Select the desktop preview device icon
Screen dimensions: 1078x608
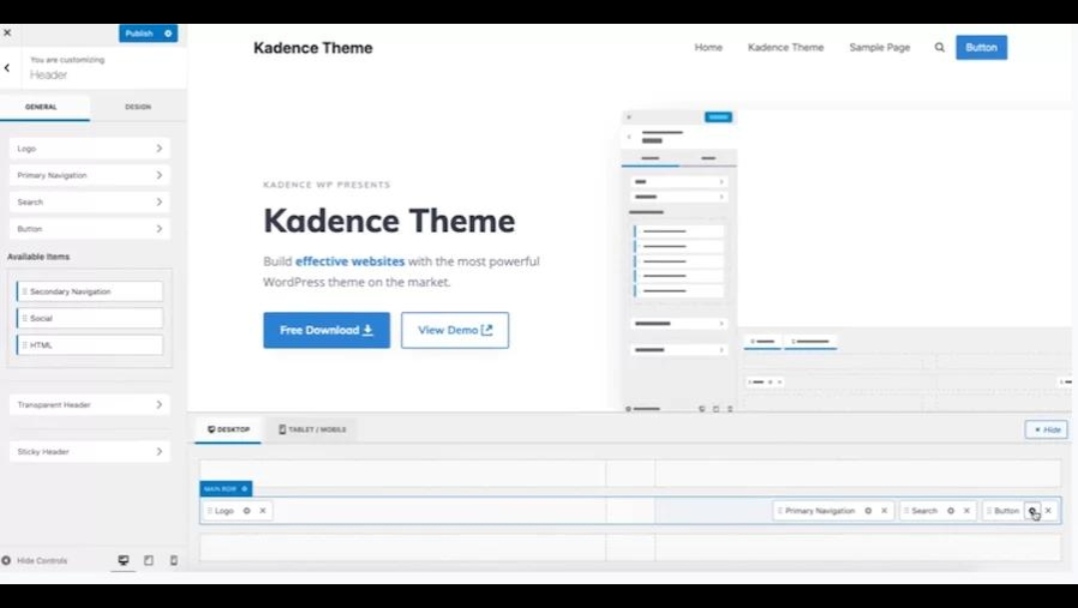pos(122,561)
